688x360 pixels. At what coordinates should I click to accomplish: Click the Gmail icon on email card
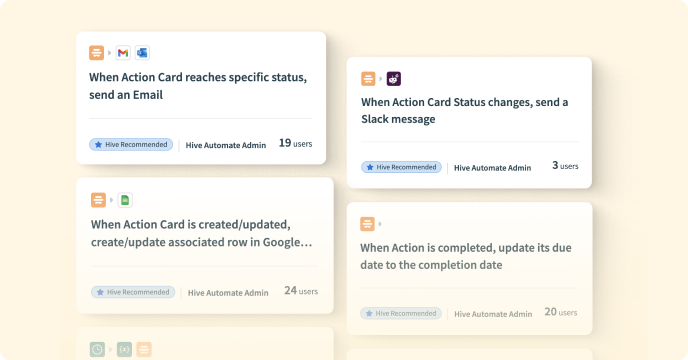[x=123, y=53]
